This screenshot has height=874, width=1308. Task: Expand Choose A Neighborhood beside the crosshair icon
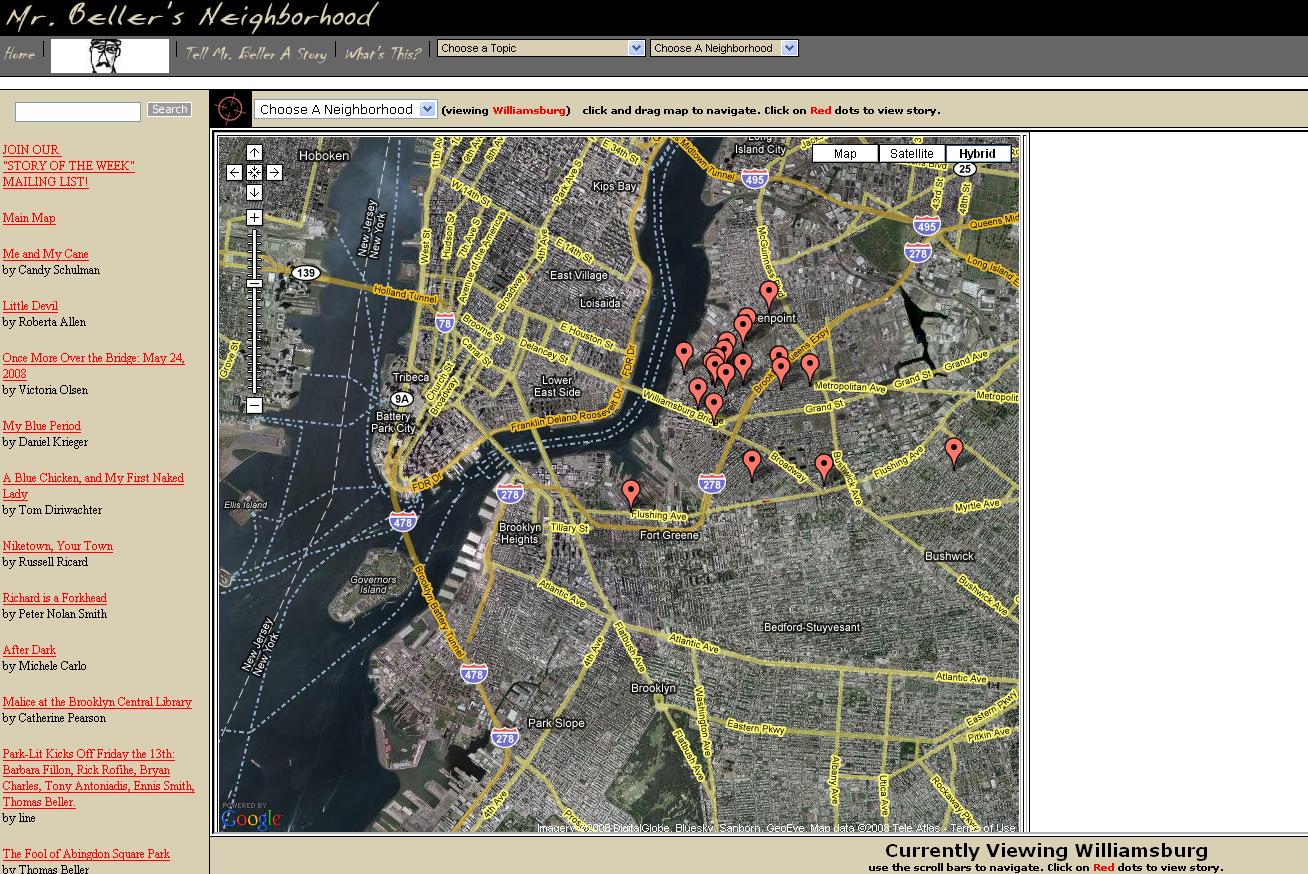click(x=345, y=109)
